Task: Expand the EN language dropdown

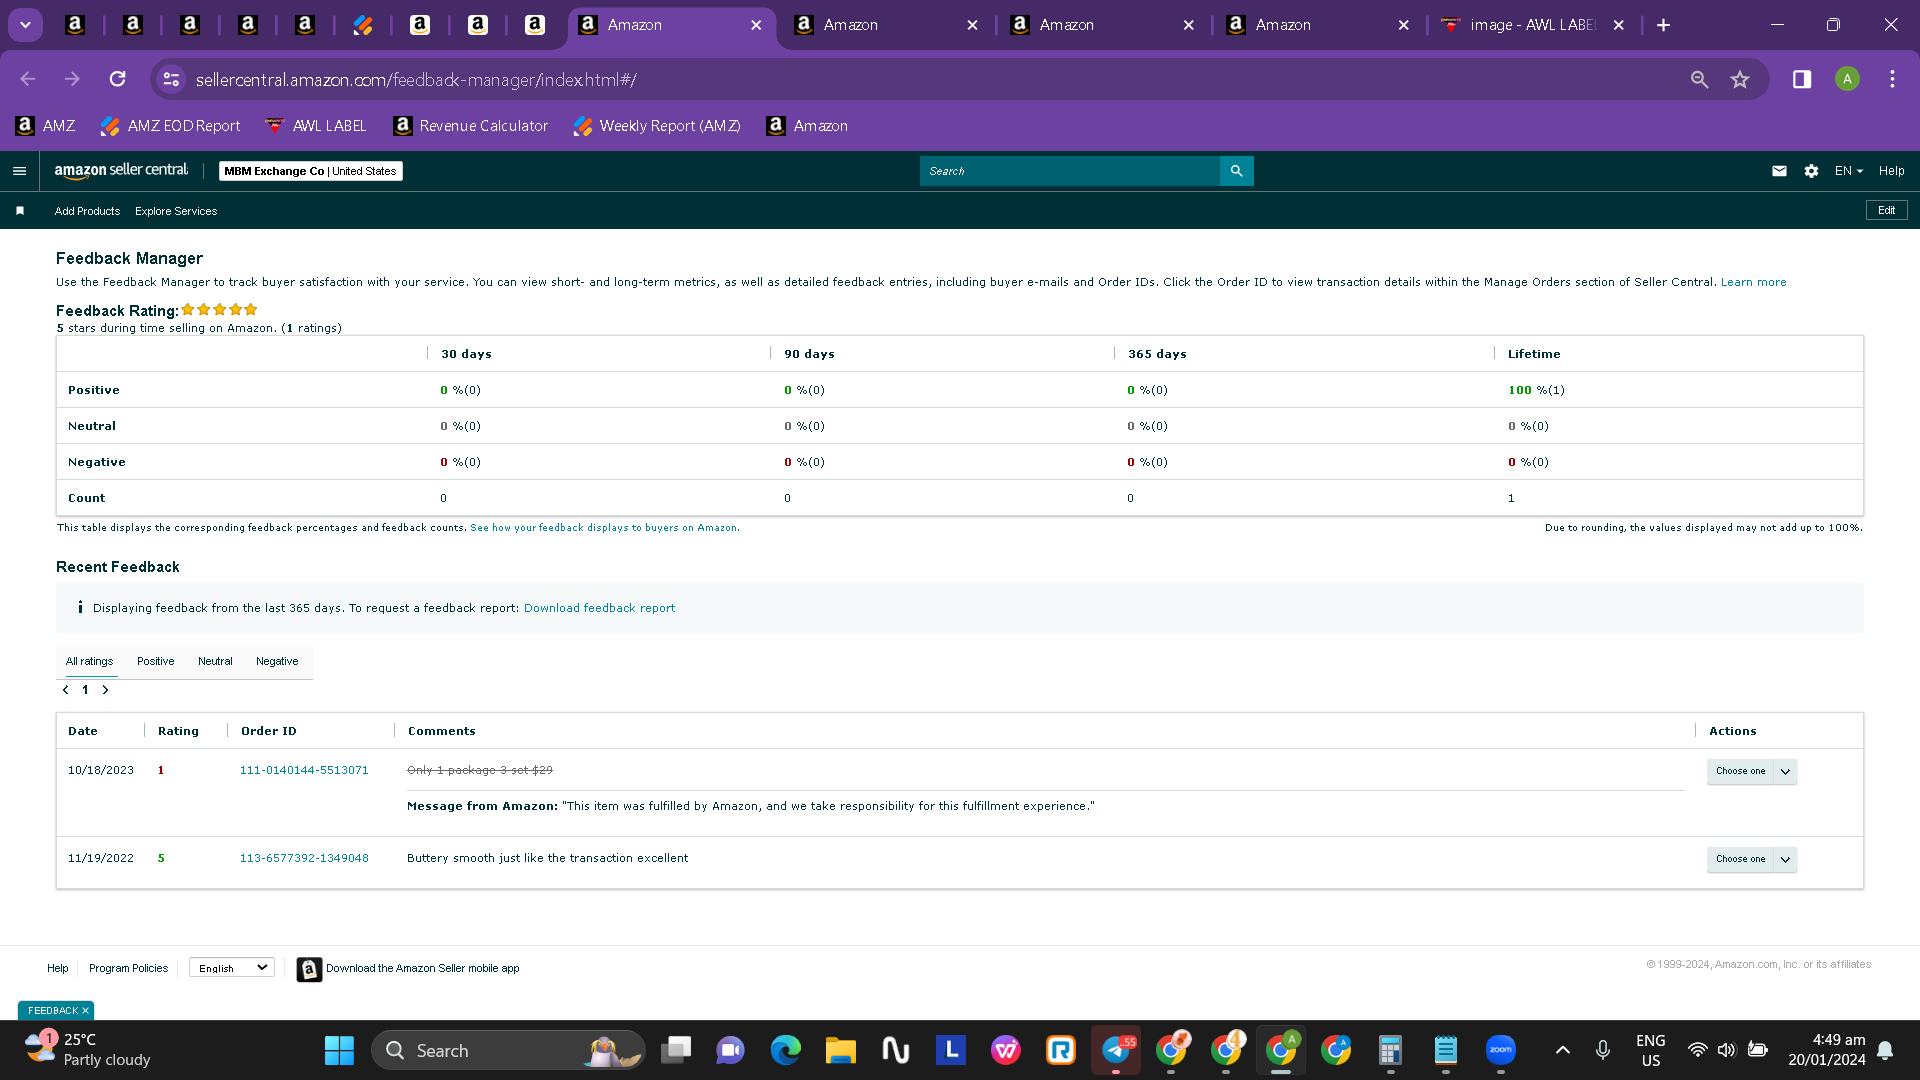Action: pyautogui.click(x=1848, y=171)
